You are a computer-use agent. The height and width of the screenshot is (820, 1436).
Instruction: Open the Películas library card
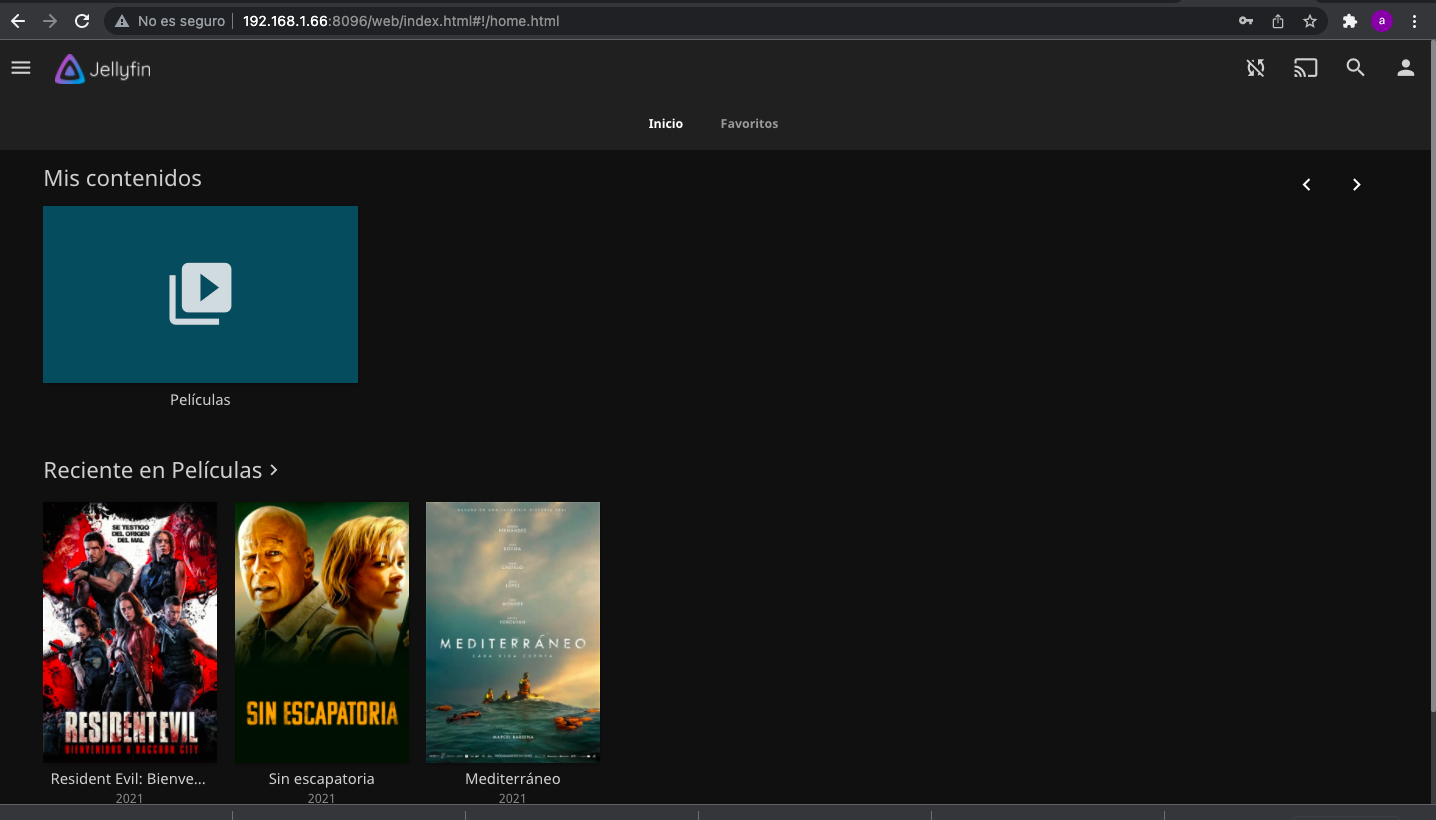(x=200, y=294)
